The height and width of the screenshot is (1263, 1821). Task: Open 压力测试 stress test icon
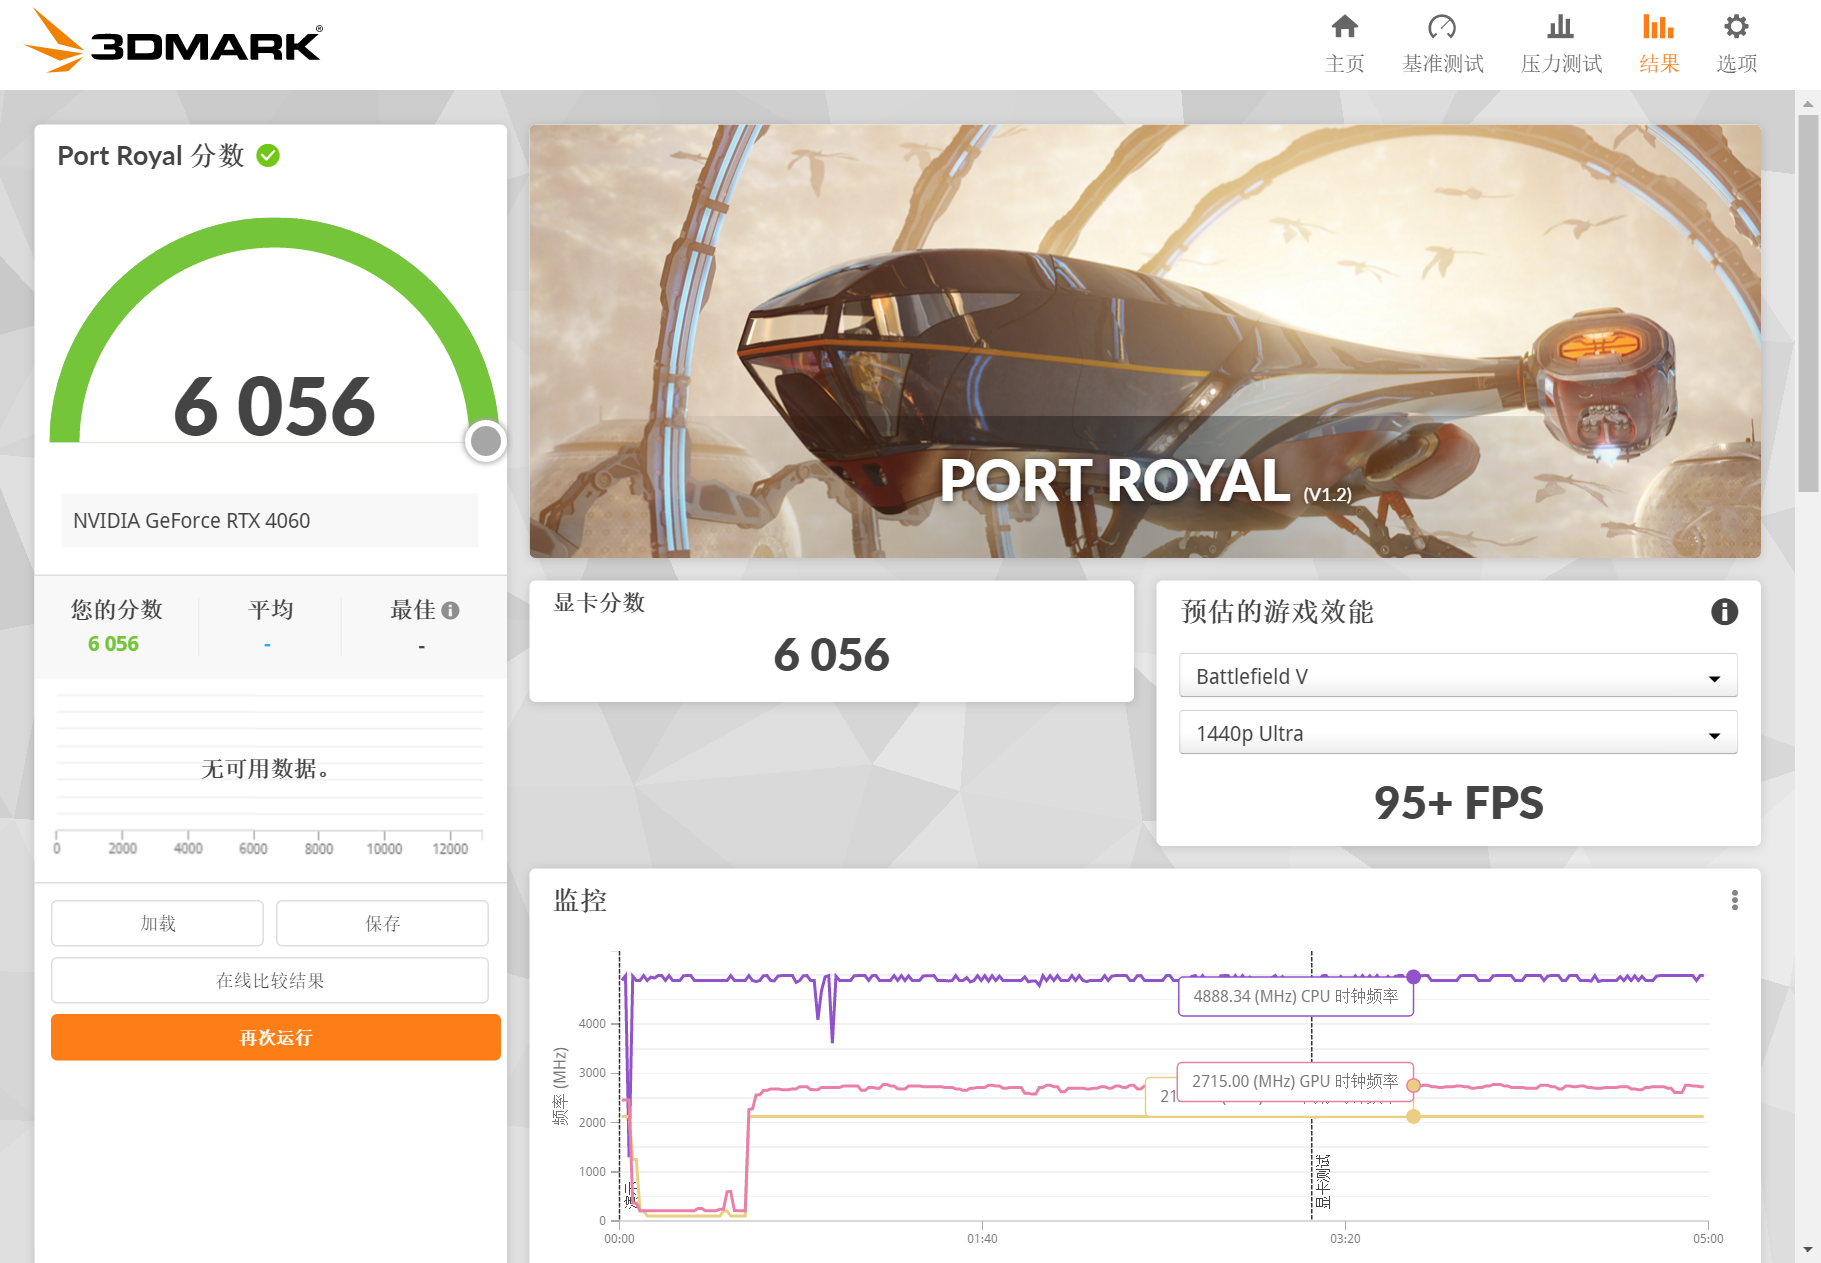tap(1560, 27)
